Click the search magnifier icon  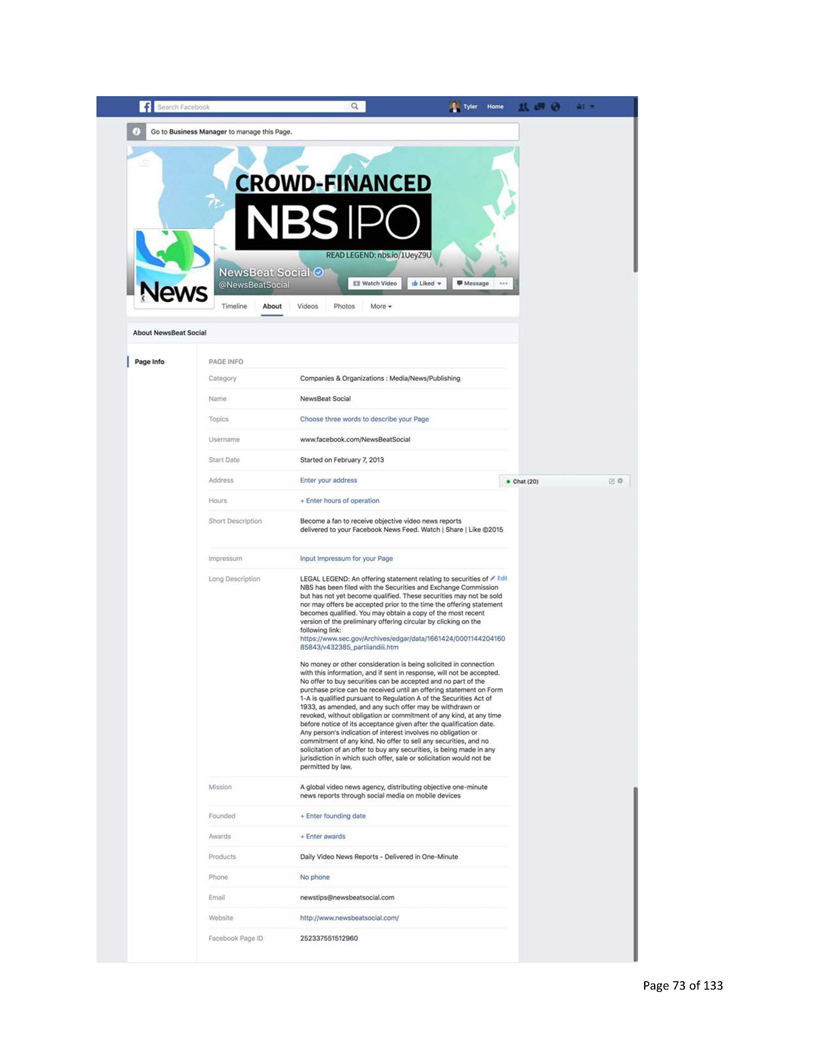(355, 106)
